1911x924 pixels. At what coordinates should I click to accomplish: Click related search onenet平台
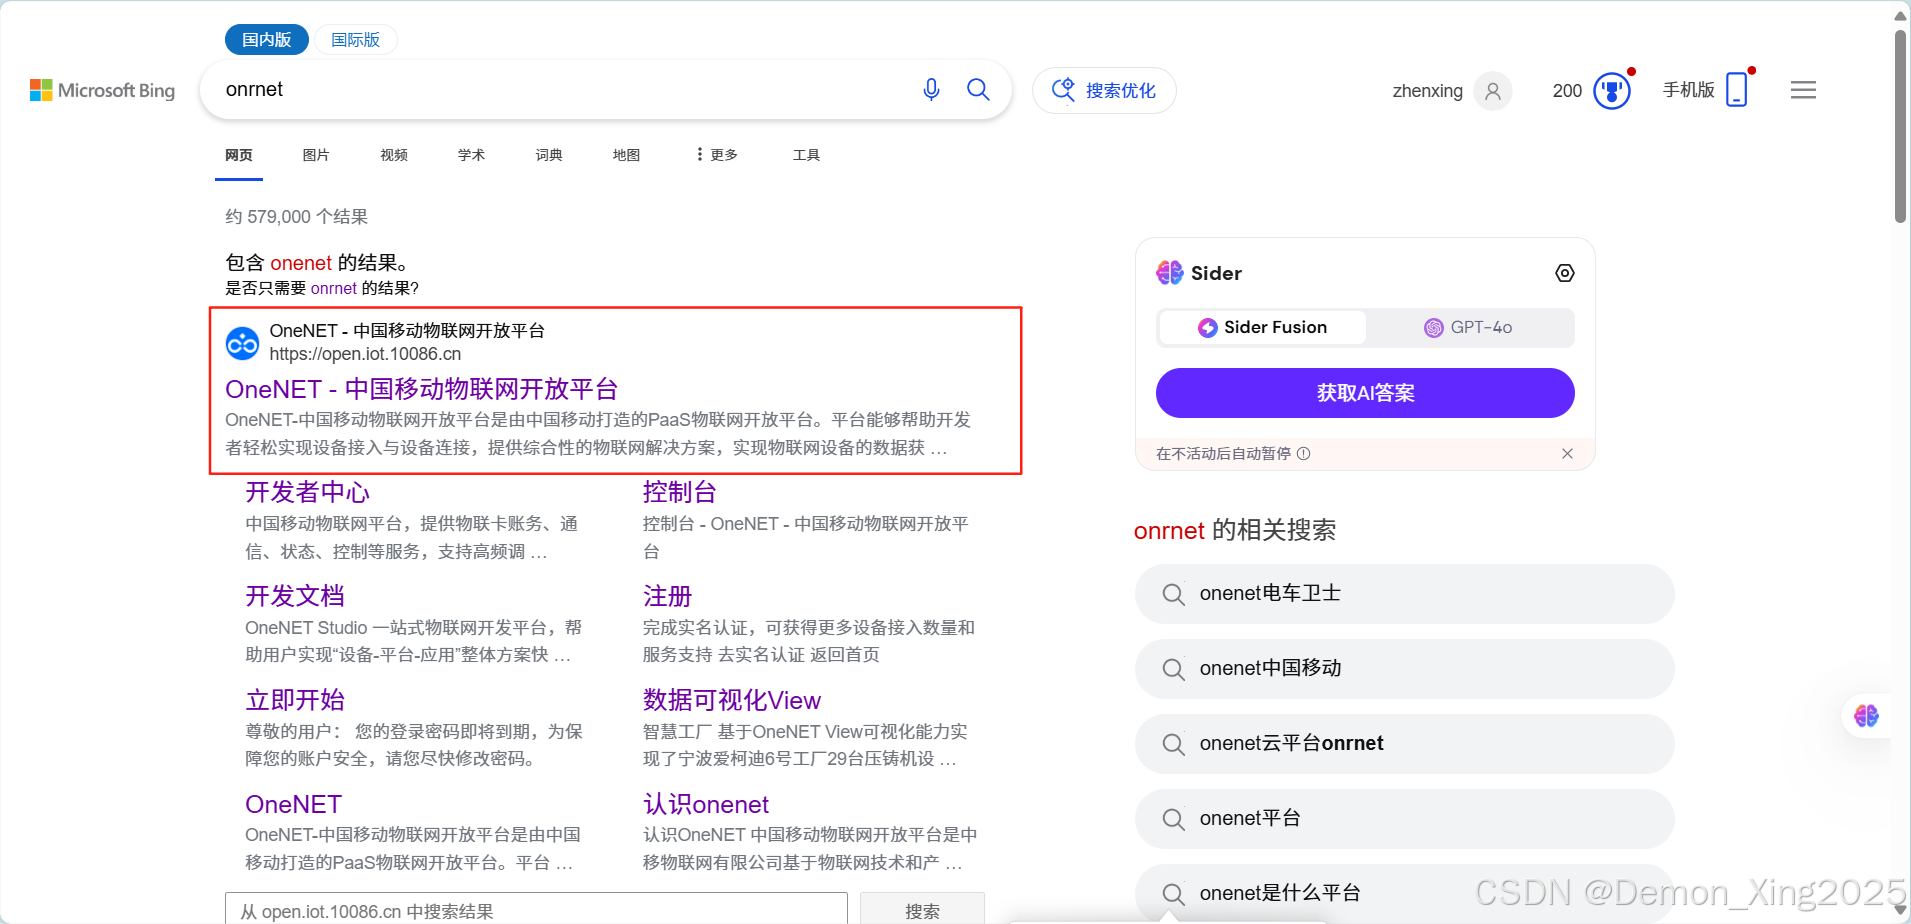pos(1404,819)
